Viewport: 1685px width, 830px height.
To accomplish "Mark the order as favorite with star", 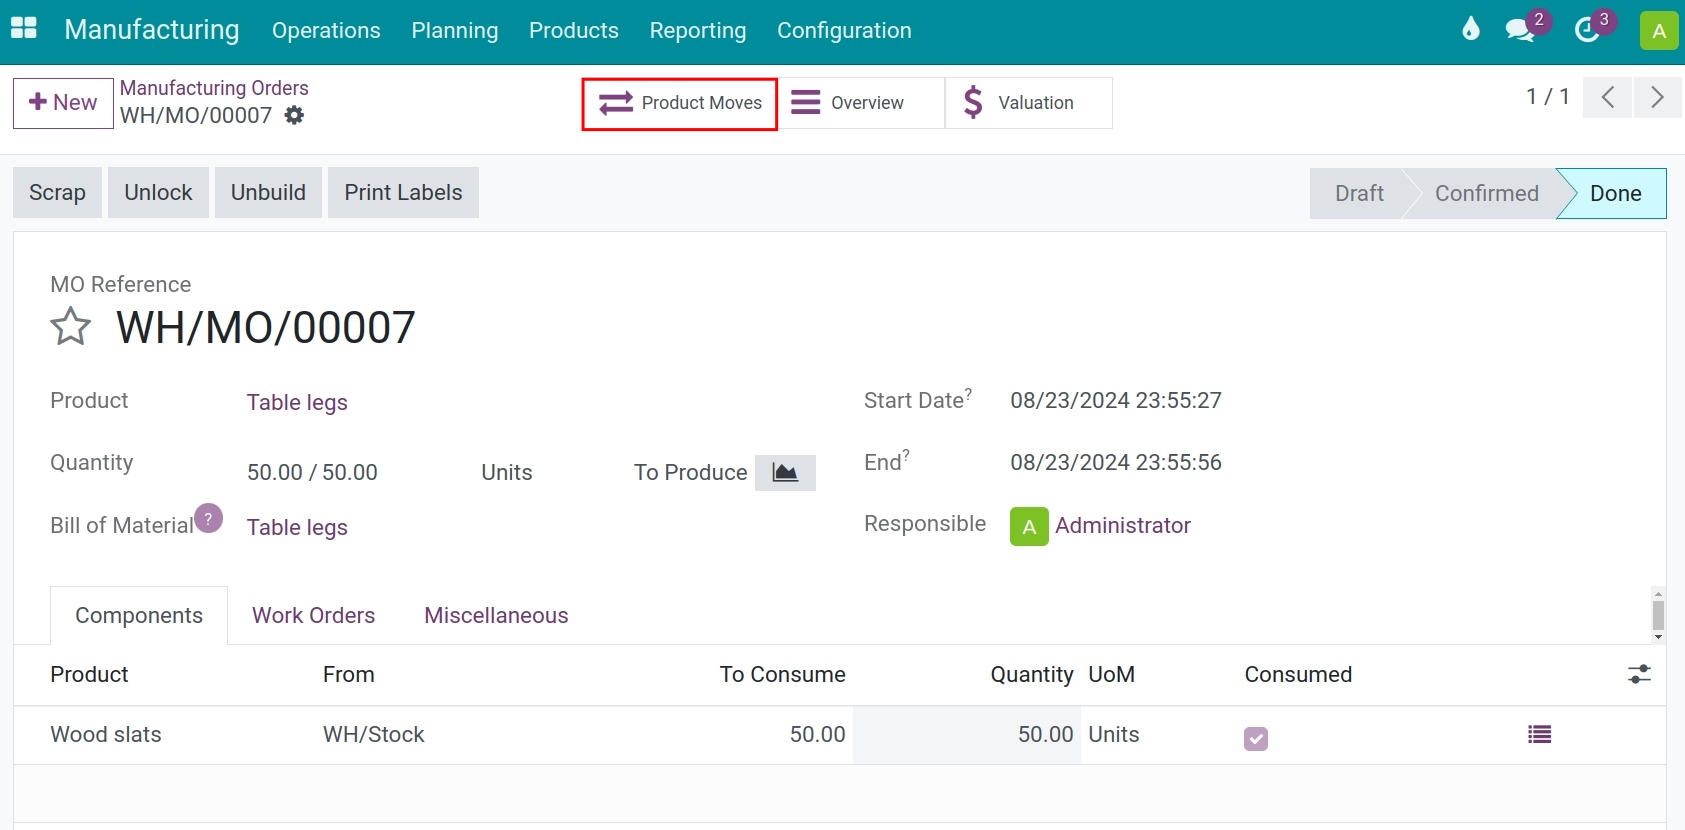I will [x=71, y=327].
